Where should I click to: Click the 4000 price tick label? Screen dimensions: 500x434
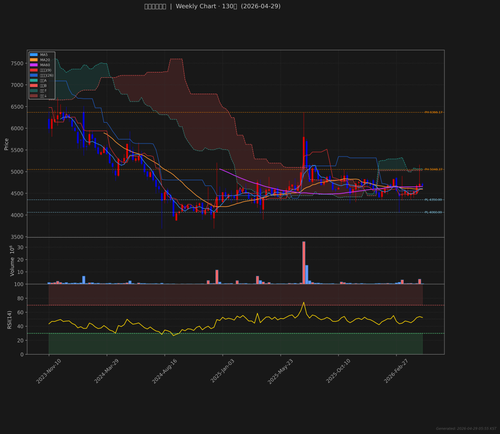click(x=17, y=215)
